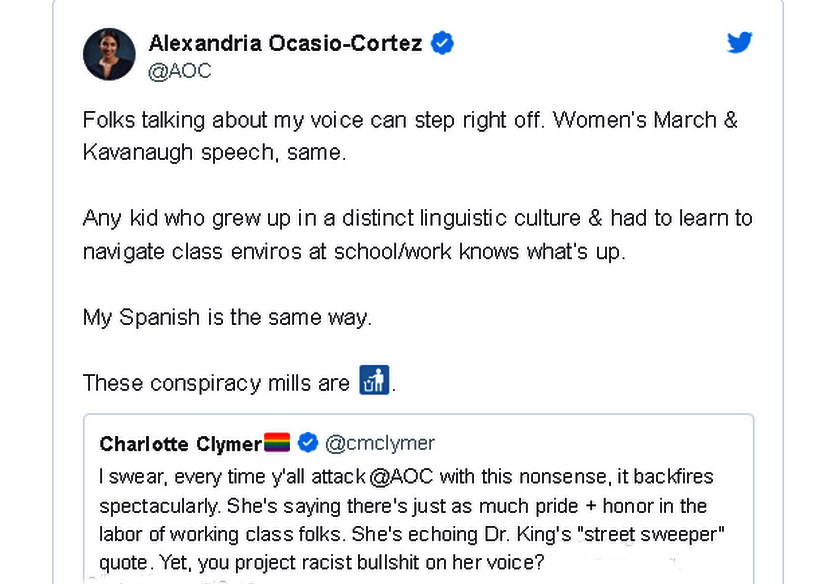Click the rainbow flag emoji
This screenshot has width=820, height=584.
276,443
